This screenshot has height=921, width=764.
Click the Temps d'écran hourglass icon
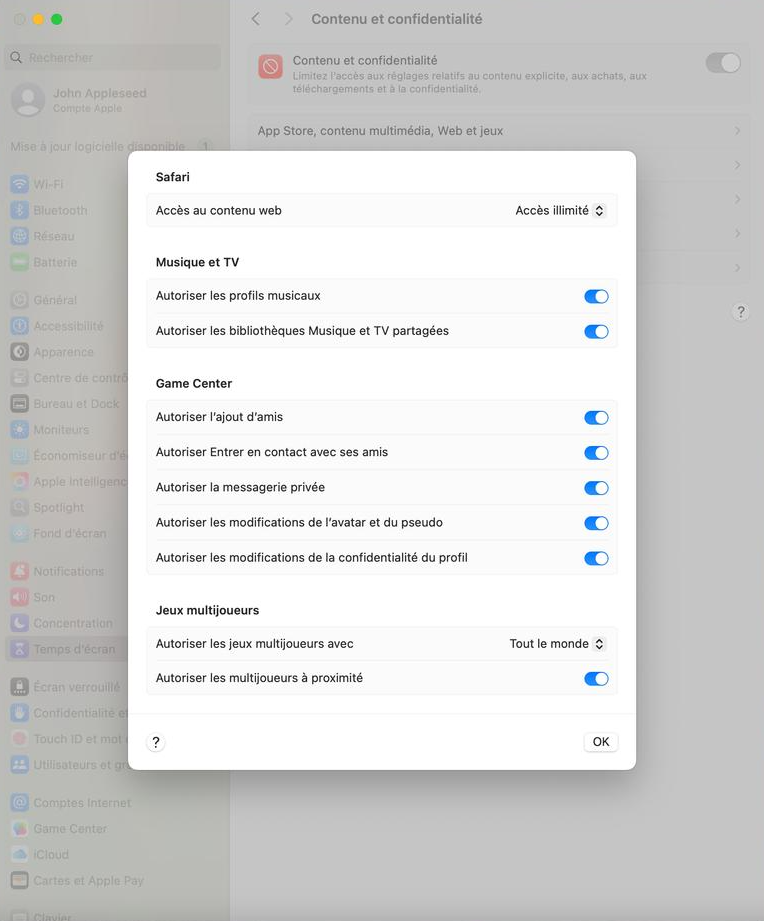coord(19,649)
